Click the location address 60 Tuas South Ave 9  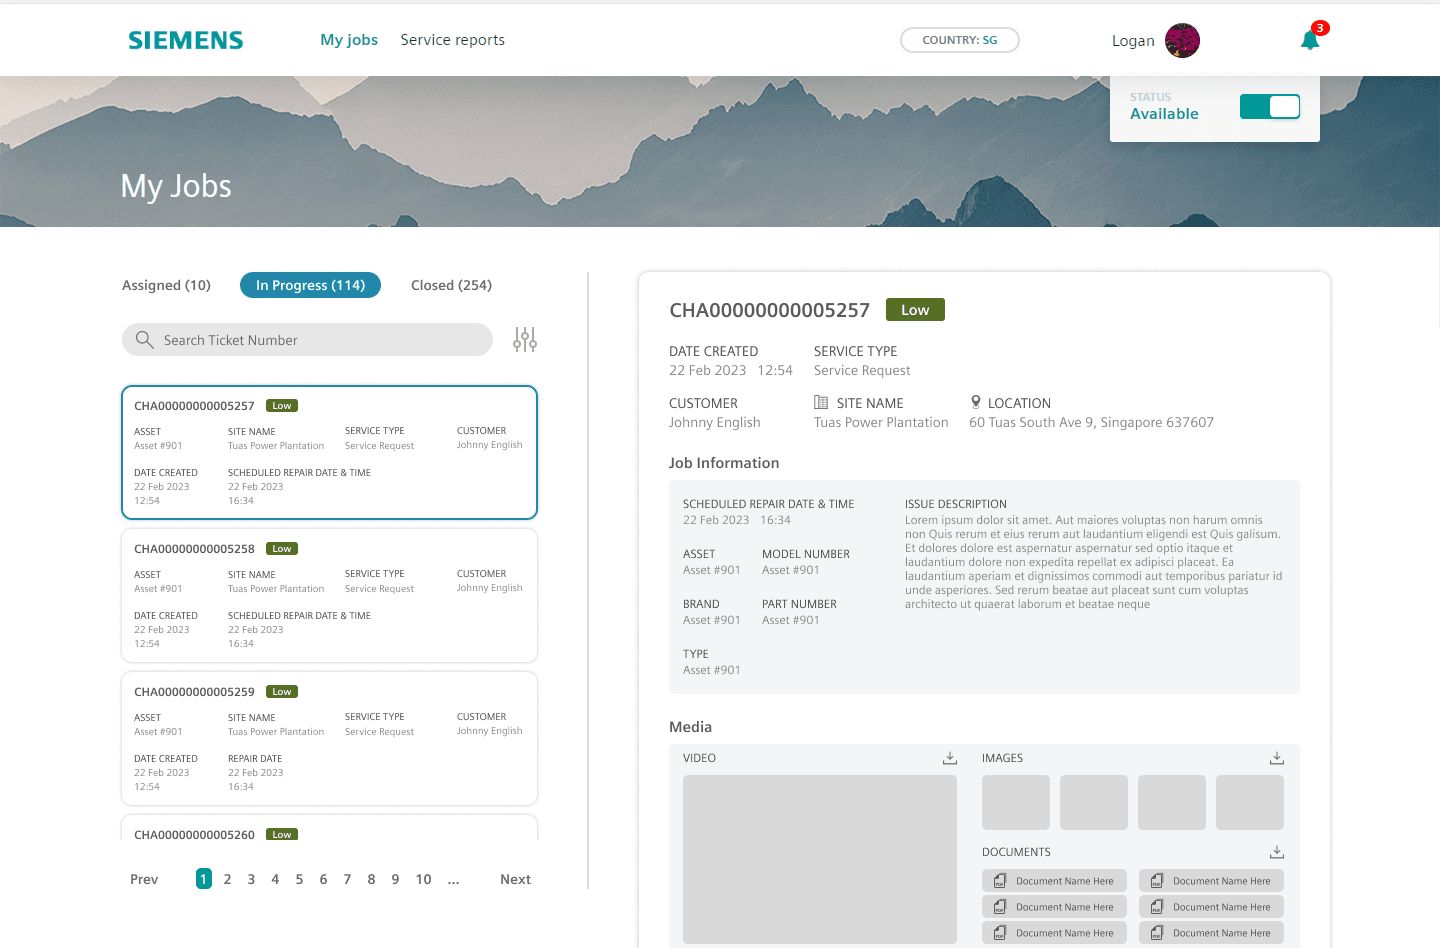1091,422
